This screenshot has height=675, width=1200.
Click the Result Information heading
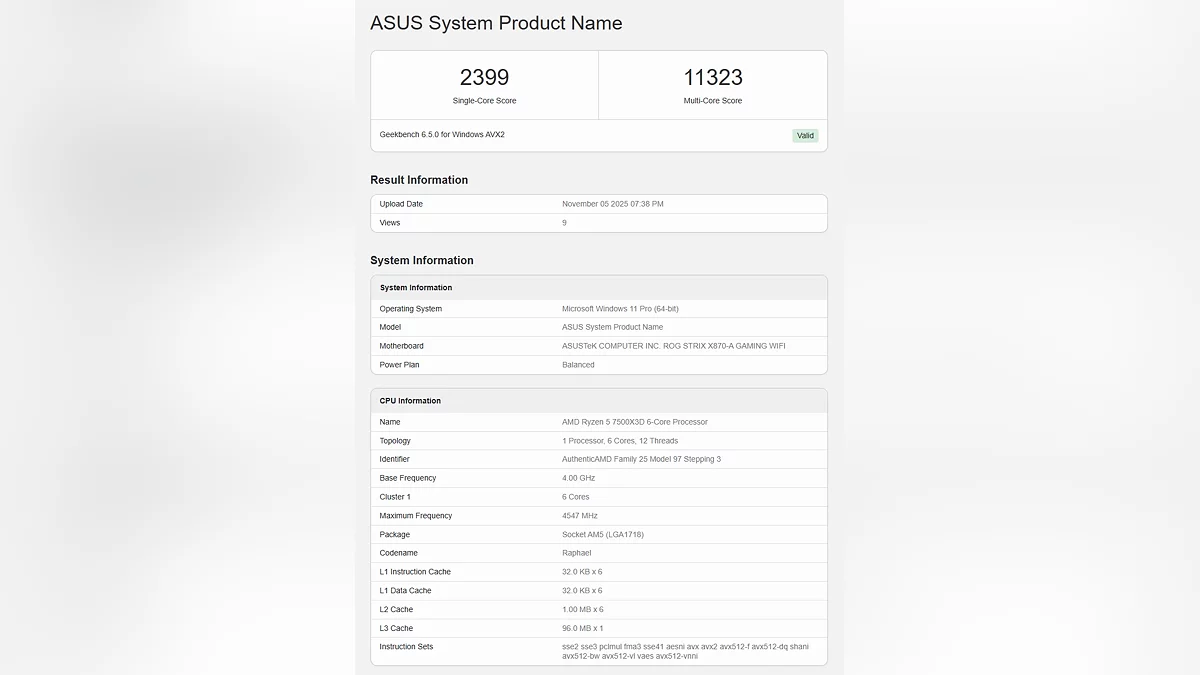point(419,180)
